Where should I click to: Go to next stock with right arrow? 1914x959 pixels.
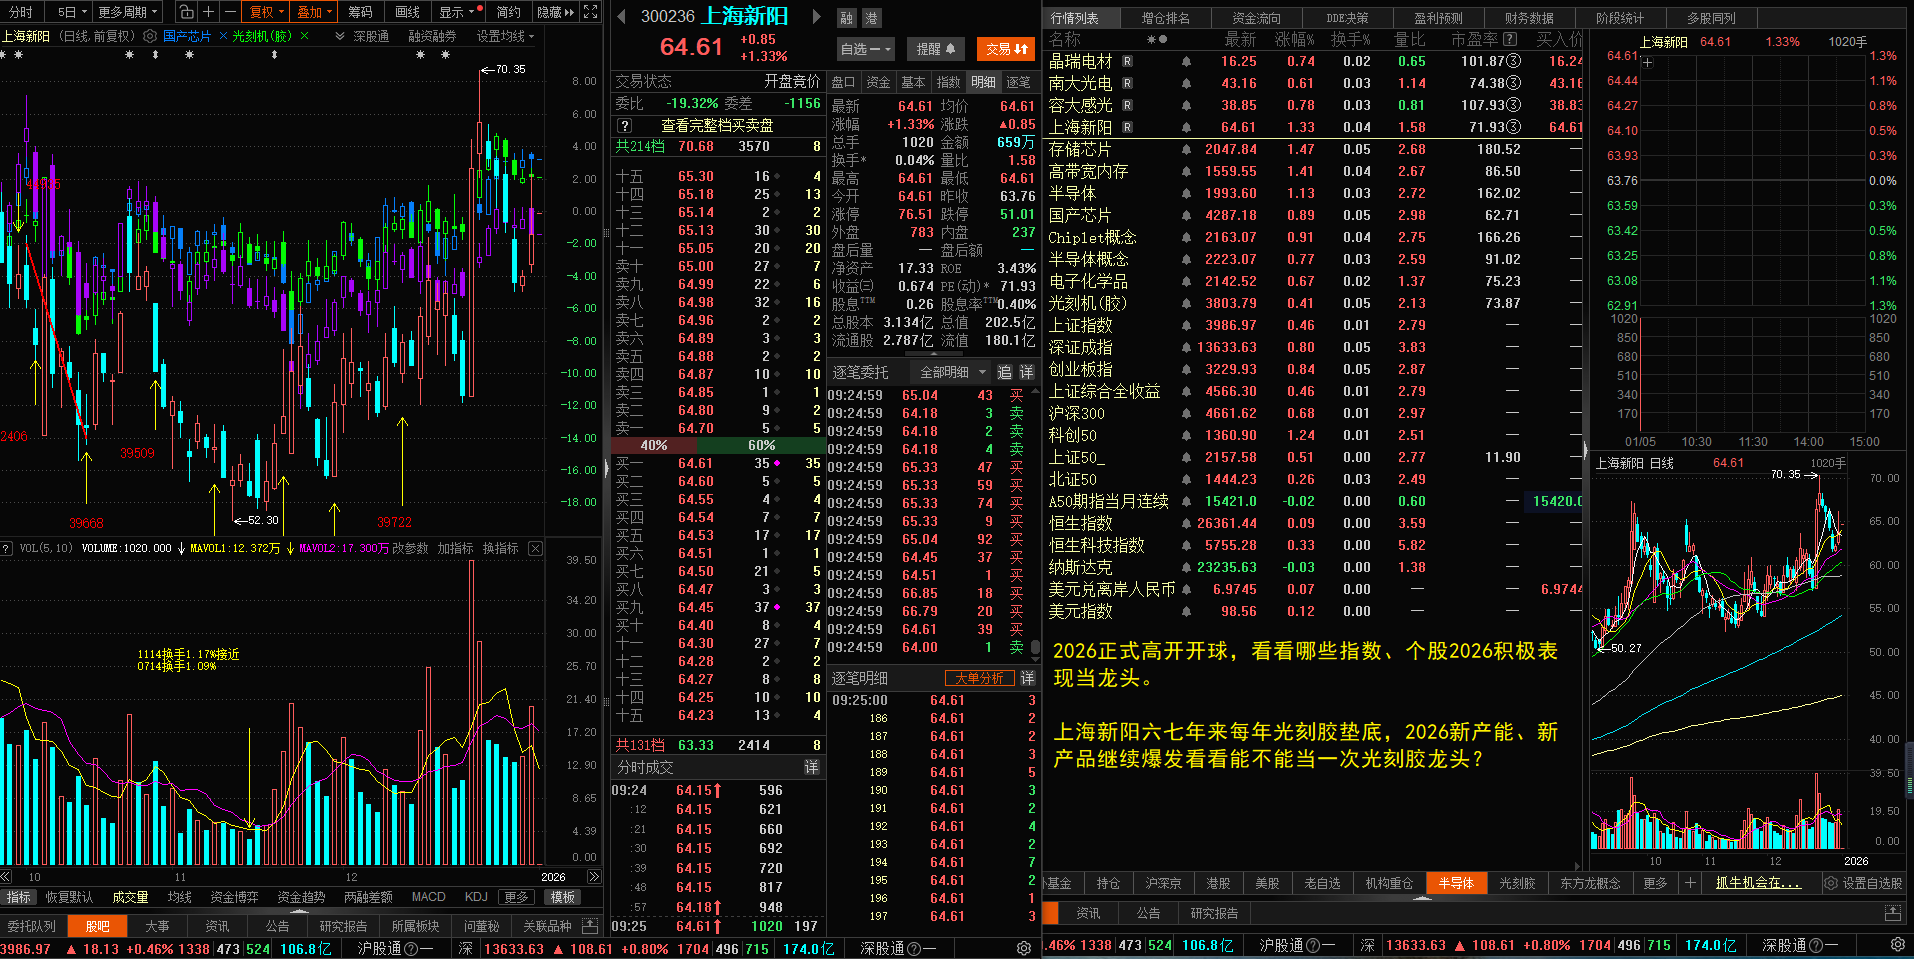816,17
